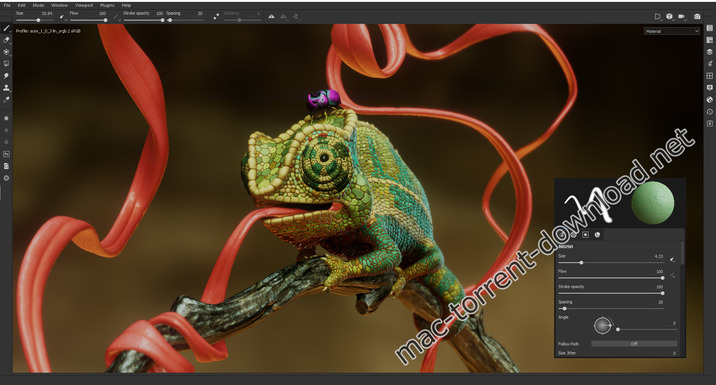Adjust the top toolbar Flow slider

click(x=88, y=20)
